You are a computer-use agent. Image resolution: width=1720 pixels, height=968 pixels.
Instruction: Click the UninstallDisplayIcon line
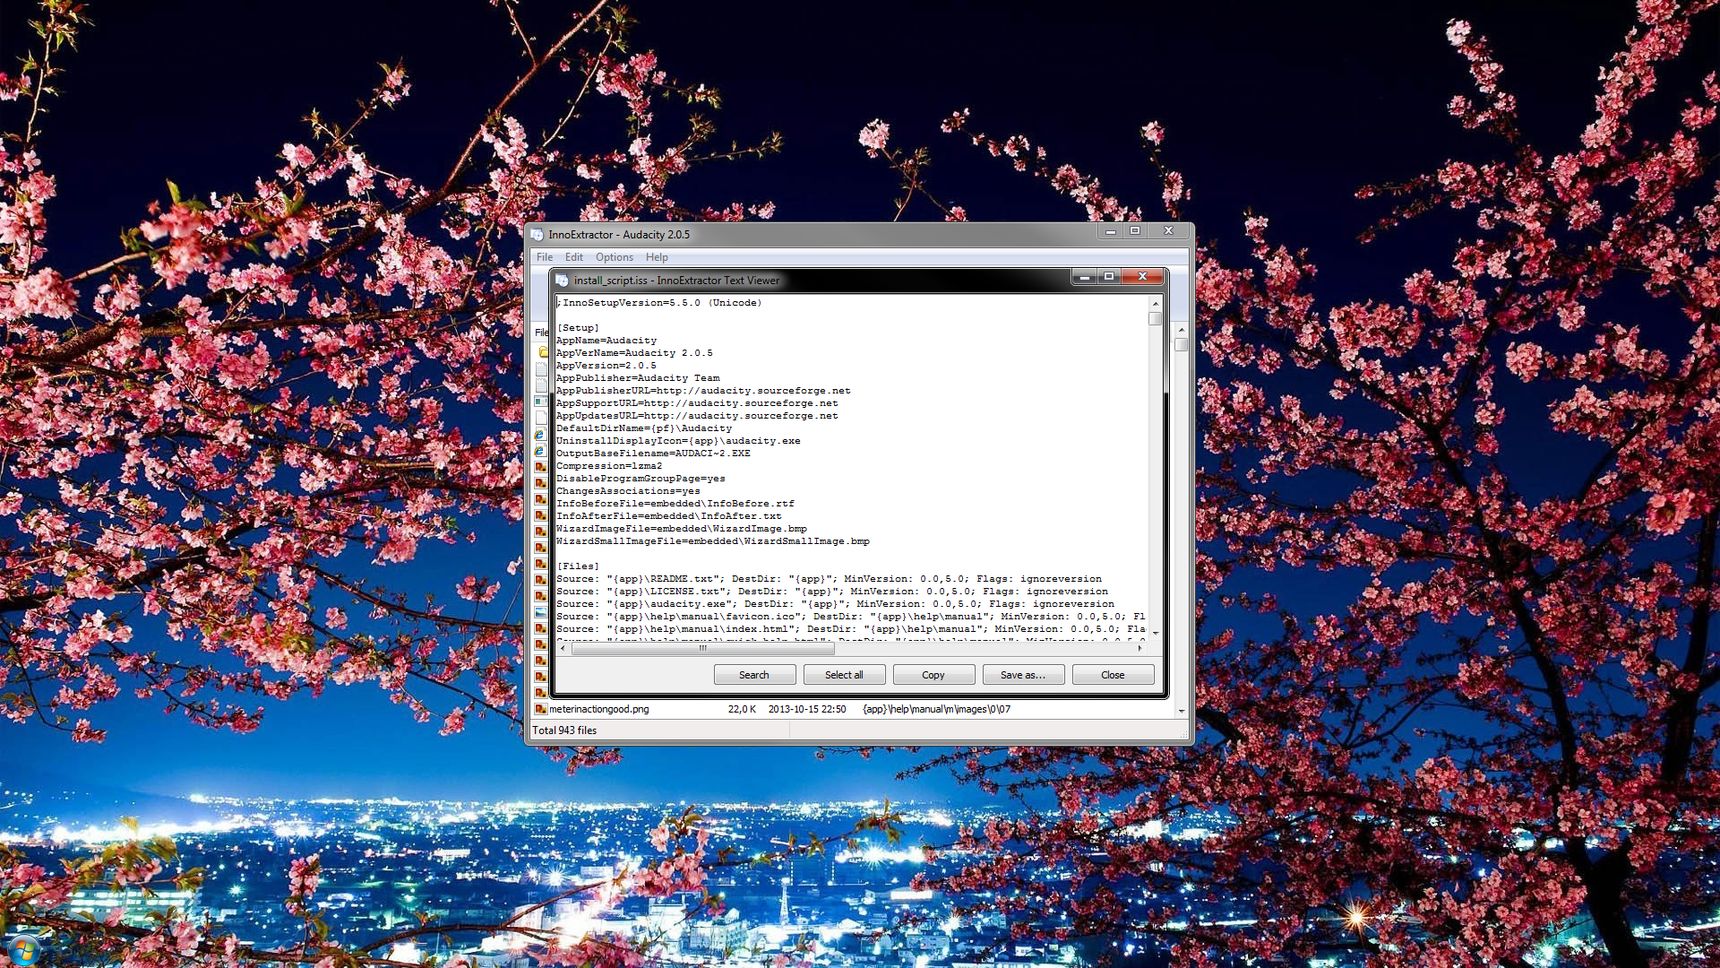678,441
